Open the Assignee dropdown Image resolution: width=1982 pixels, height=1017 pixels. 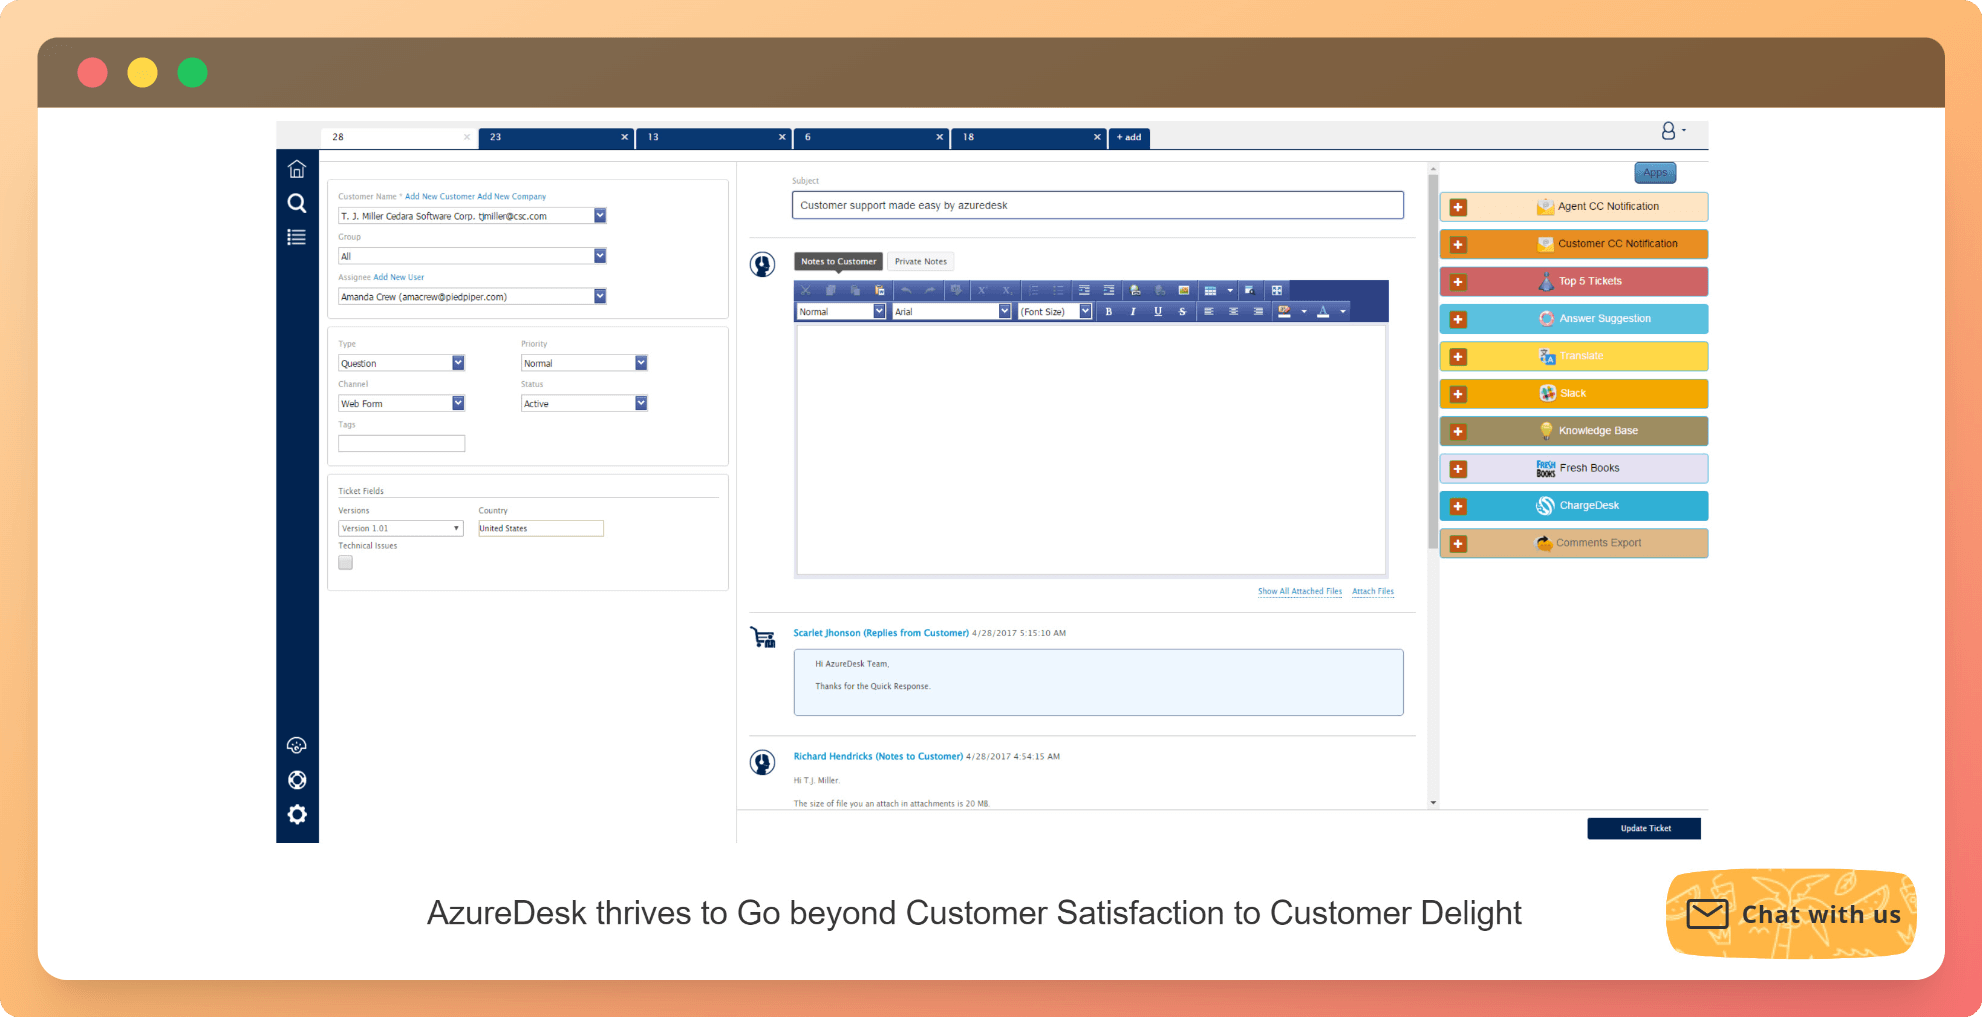pyautogui.click(x=600, y=295)
